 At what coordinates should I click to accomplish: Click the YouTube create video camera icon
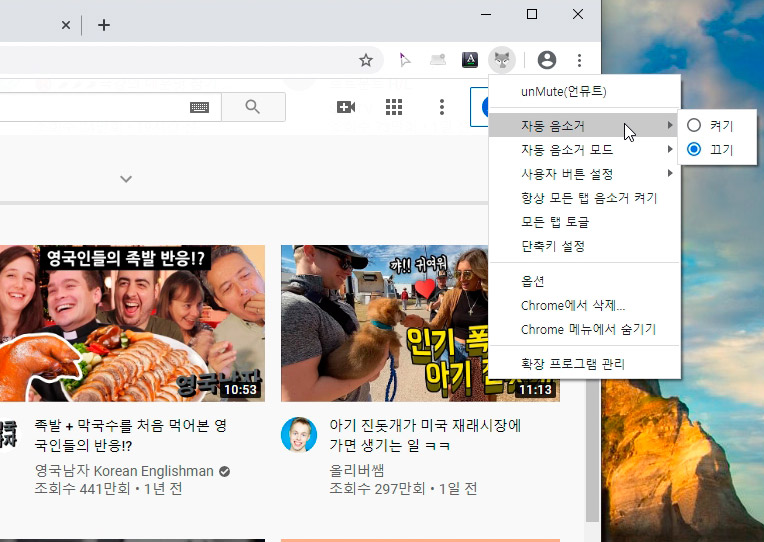(346, 107)
